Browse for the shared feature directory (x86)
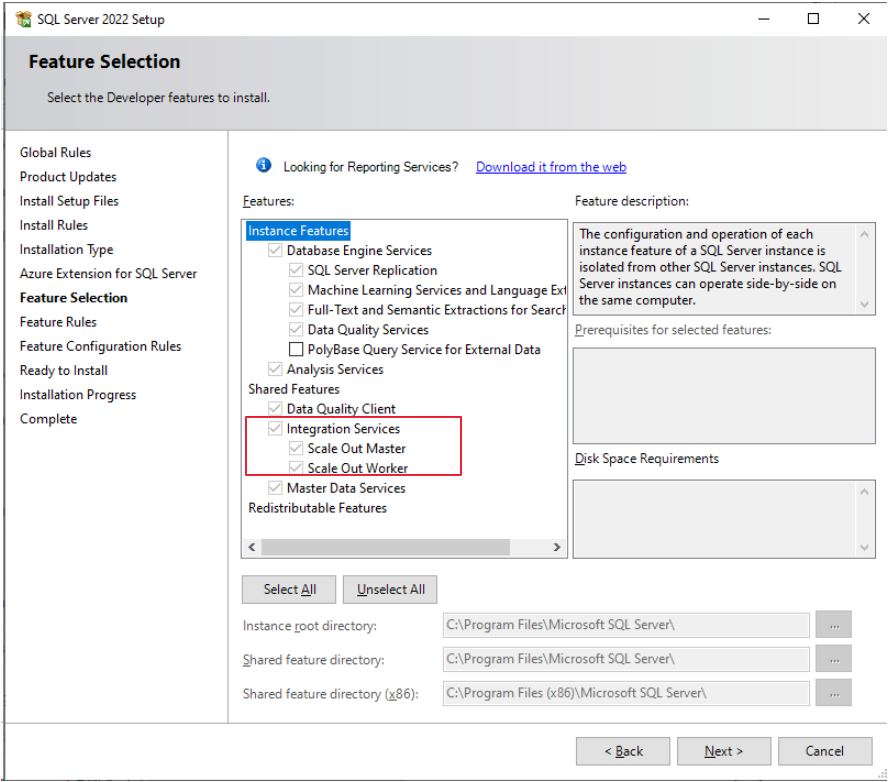Viewport: 895px width, 782px height. [x=833, y=693]
